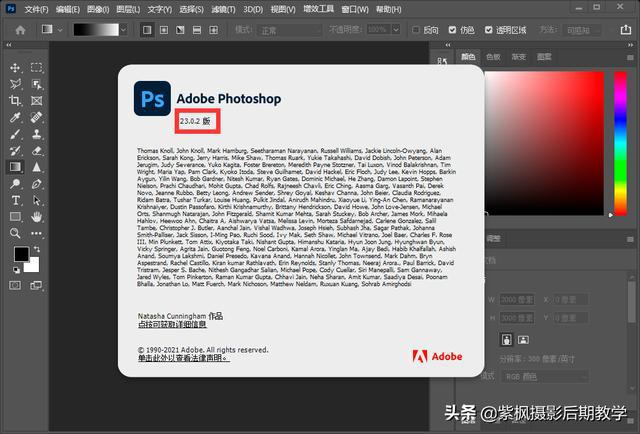Choose Radial Gradient style
The image size is (640, 434).
(164, 30)
